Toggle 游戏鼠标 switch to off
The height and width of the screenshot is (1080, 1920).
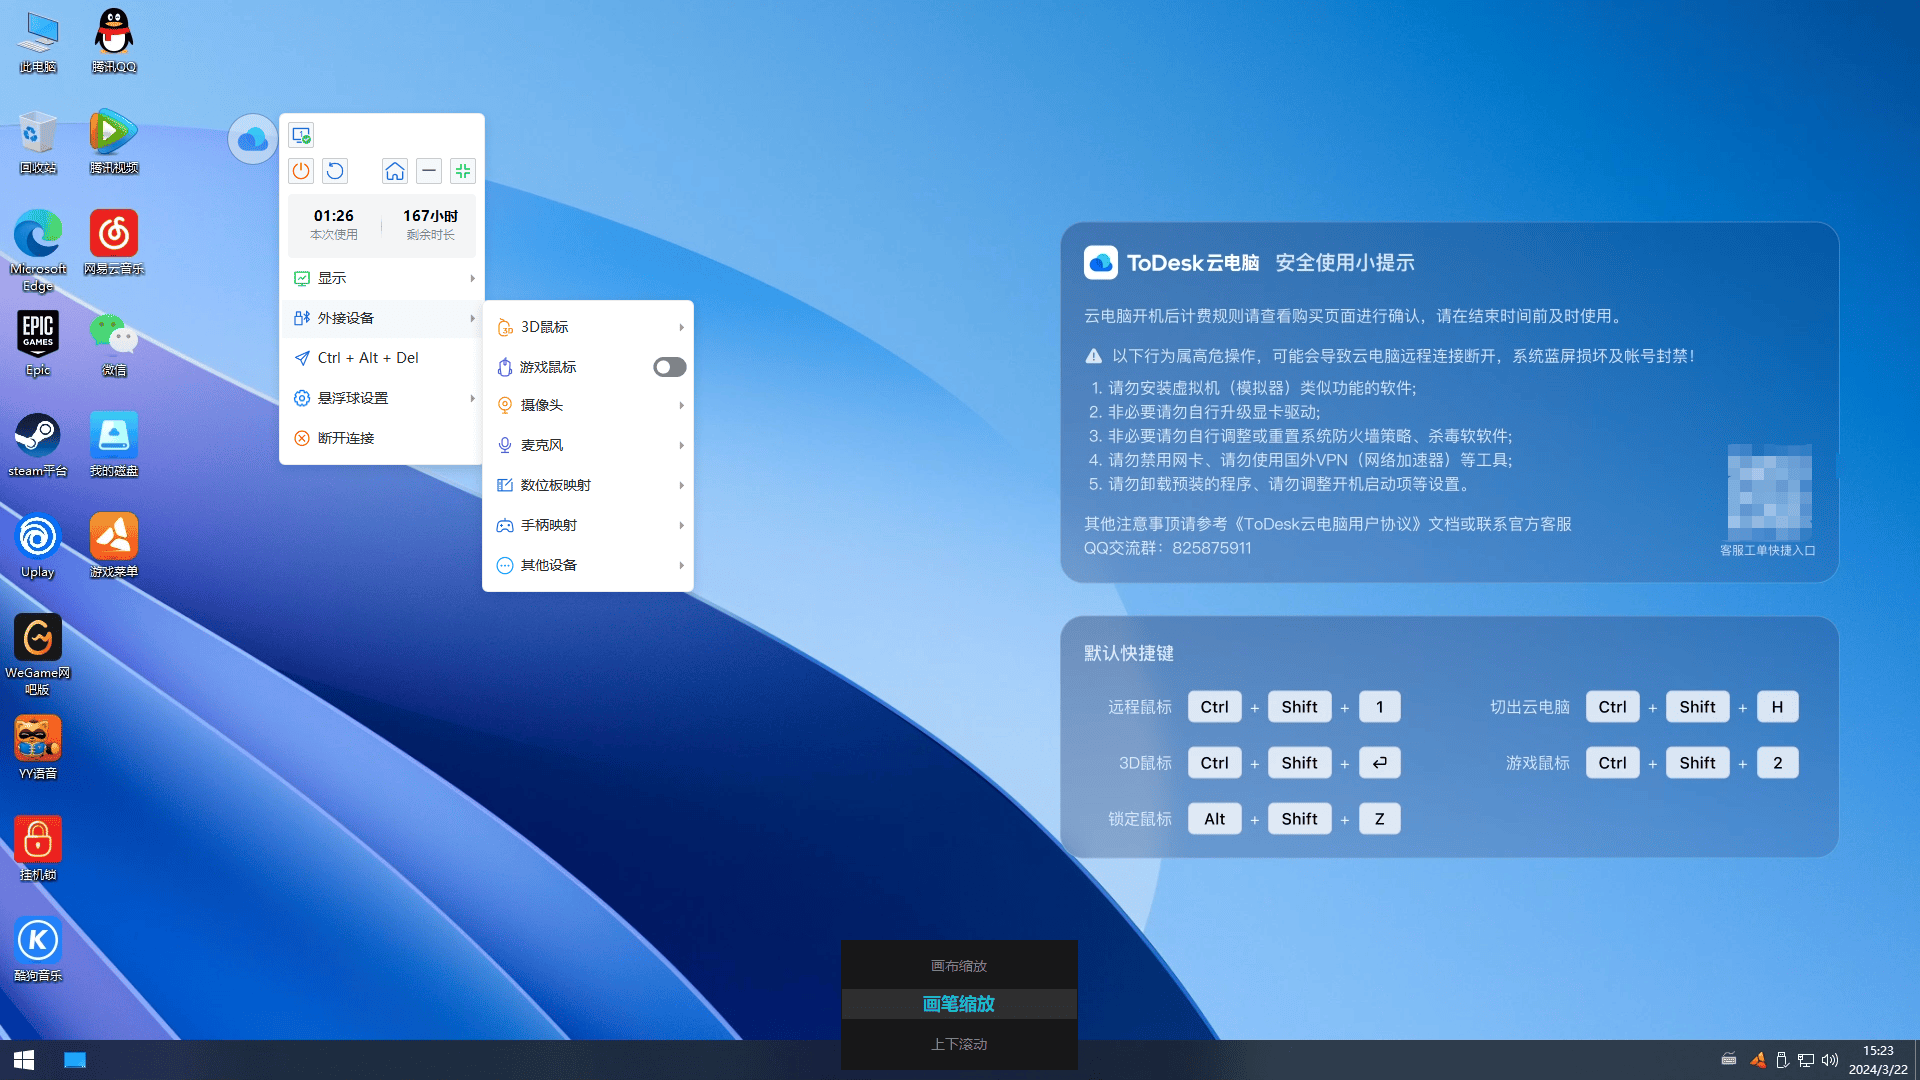669,365
